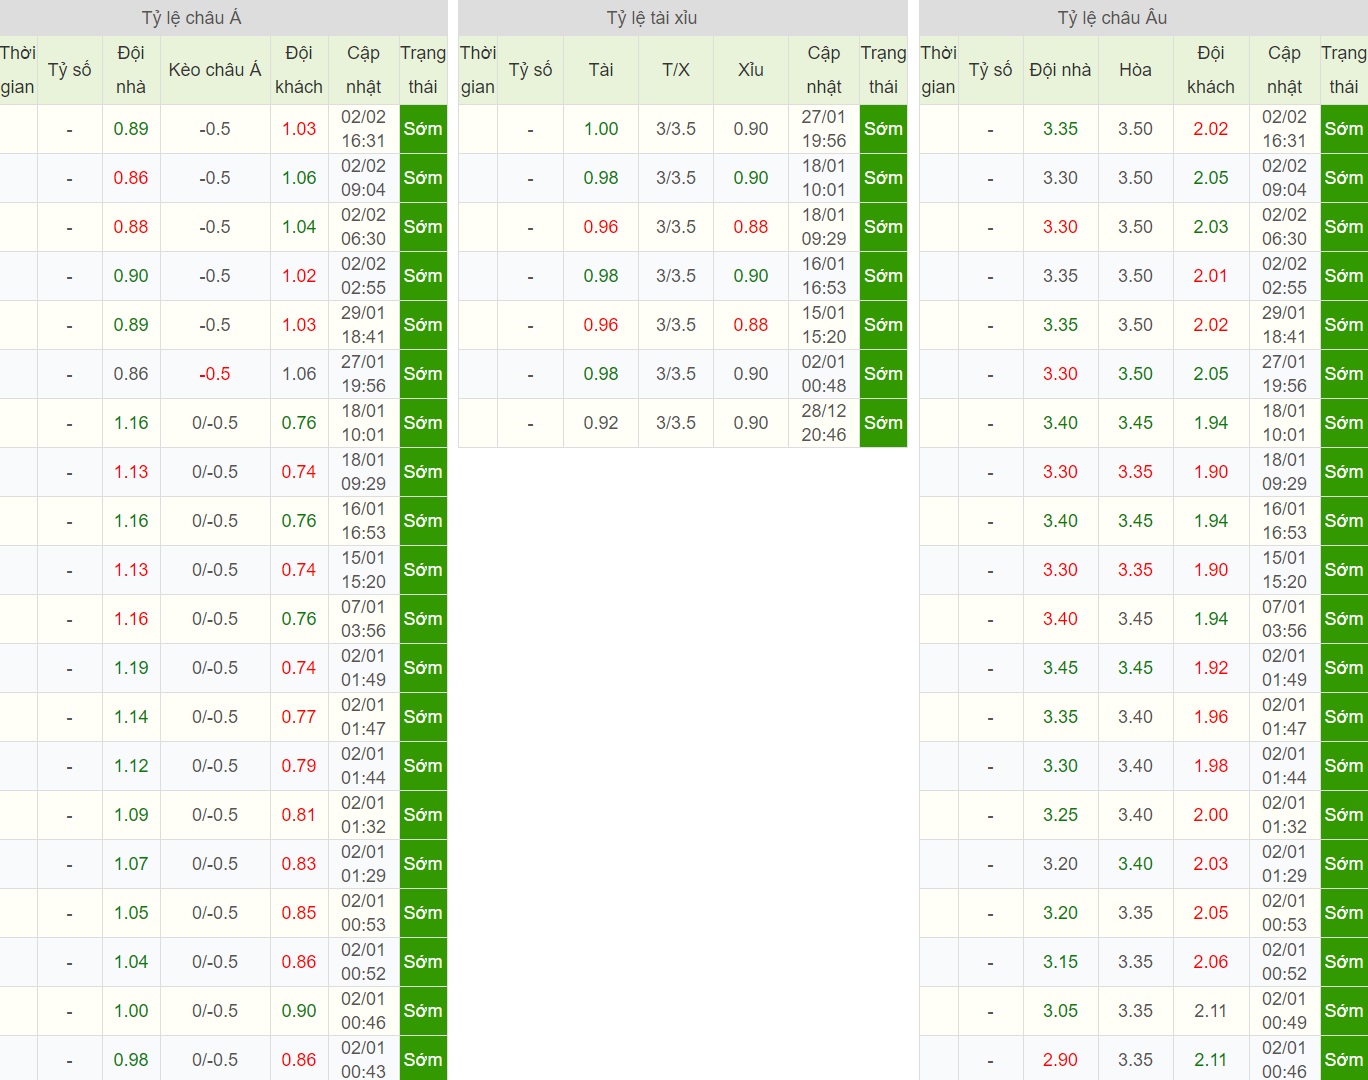The height and width of the screenshot is (1080, 1368).
Task: Click away odds 0.83 in châu Á table
Action: click(x=299, y=864)
